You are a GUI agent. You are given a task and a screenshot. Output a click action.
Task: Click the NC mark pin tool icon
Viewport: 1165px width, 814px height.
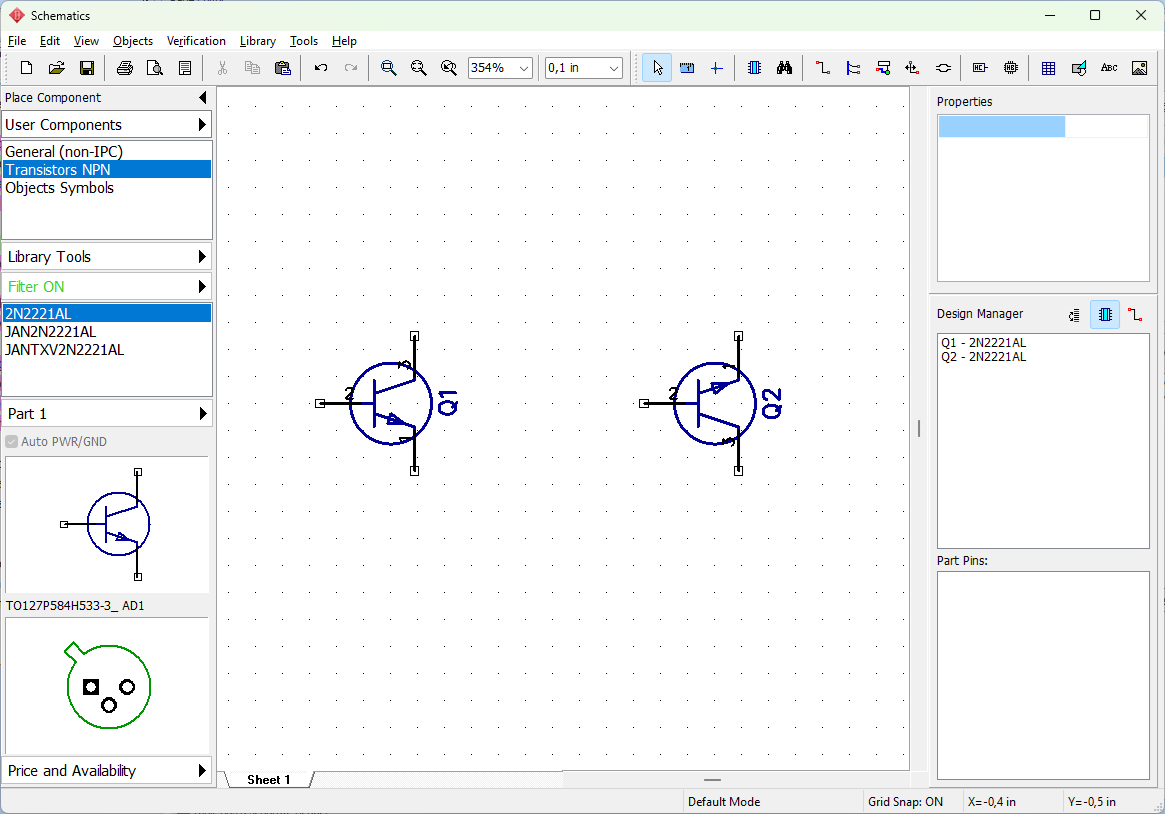(x=980, y=68)
